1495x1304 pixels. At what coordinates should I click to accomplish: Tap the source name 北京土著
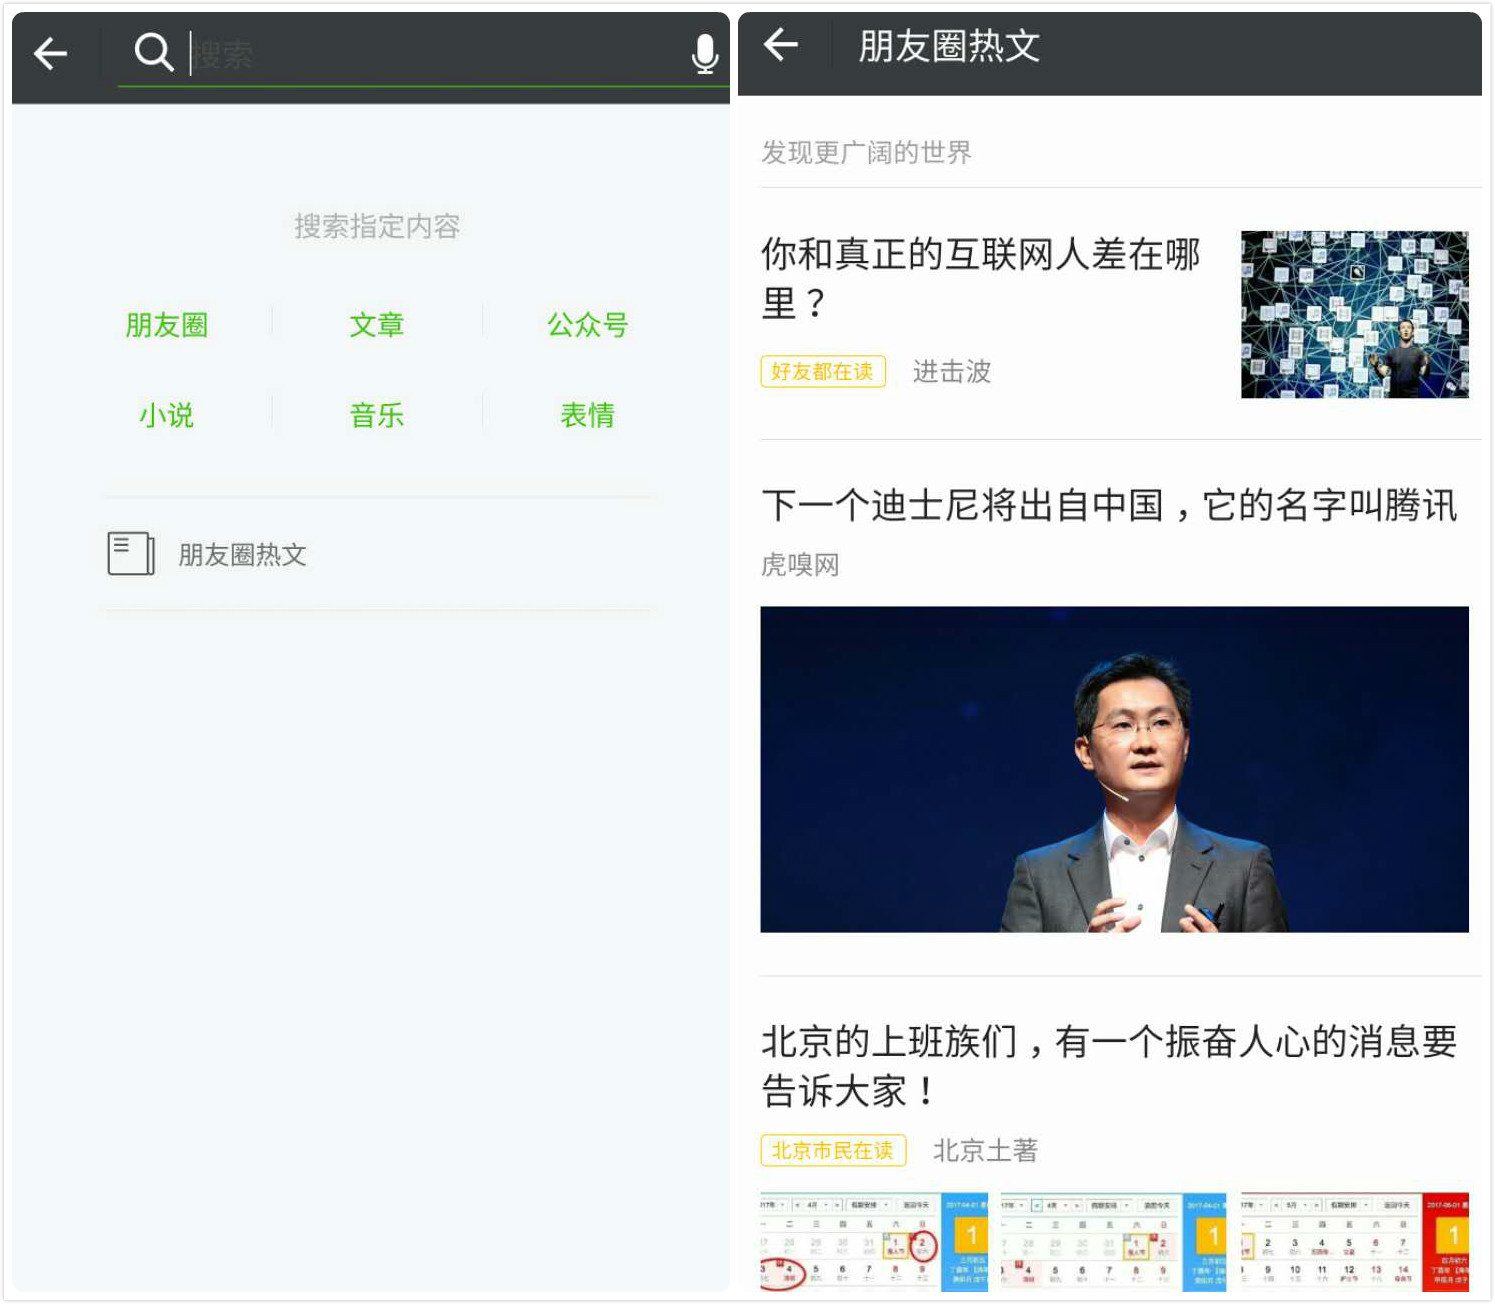[985, 1150]
